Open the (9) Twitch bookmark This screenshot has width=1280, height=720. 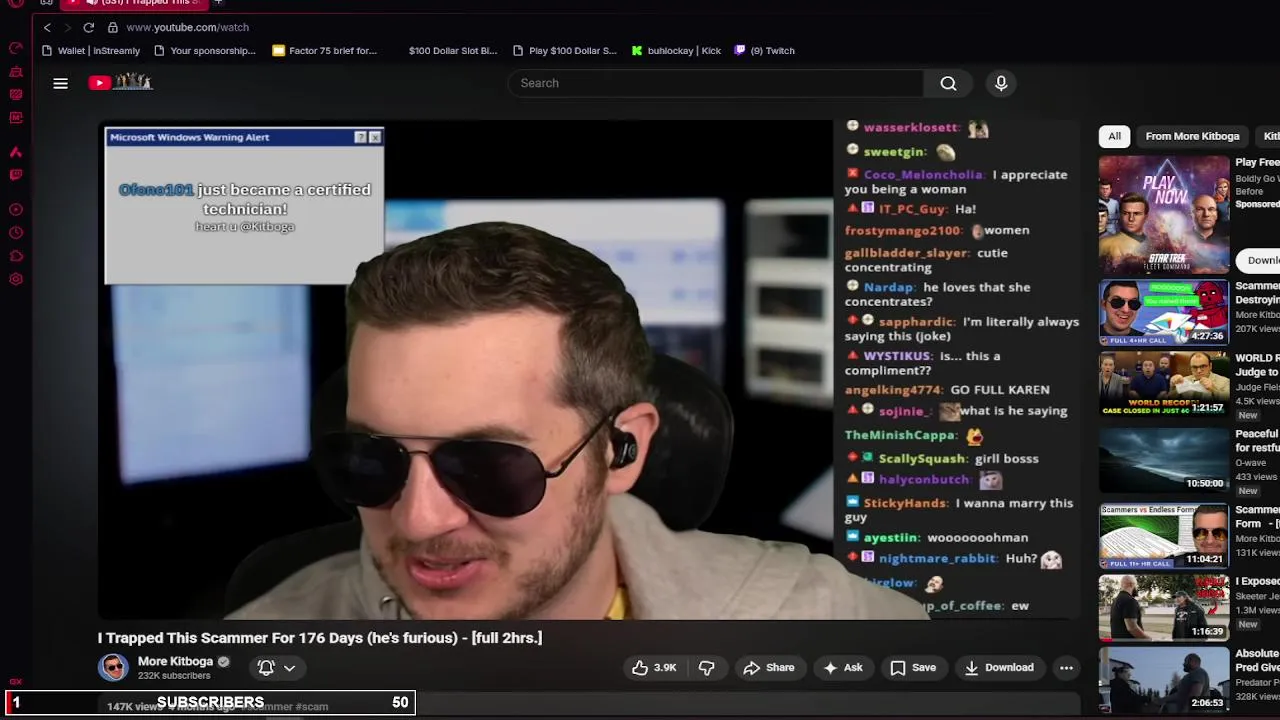pos(765,51)
